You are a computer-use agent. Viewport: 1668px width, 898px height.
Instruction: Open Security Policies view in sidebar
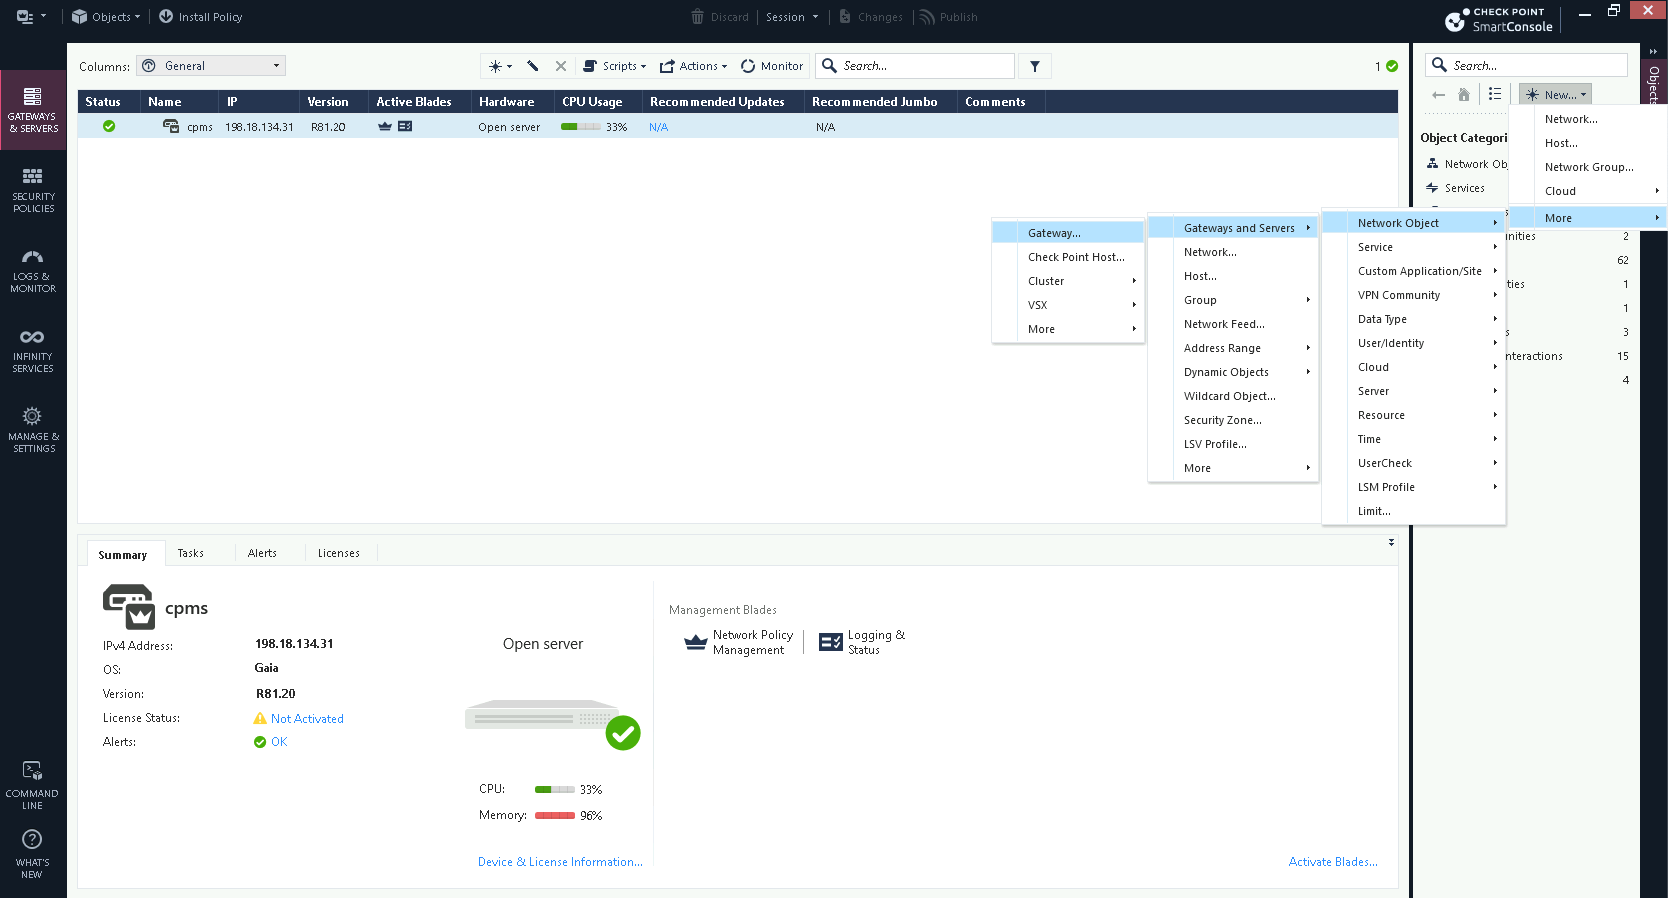[33, 189]
